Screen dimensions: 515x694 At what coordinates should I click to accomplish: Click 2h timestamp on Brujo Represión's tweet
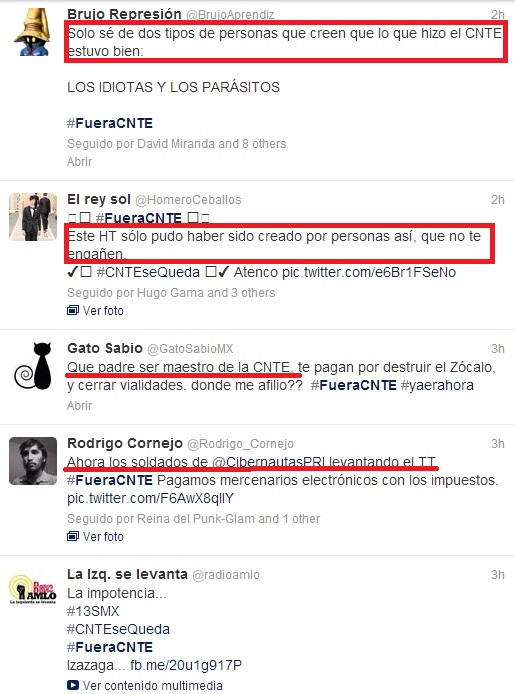(497, 15)
